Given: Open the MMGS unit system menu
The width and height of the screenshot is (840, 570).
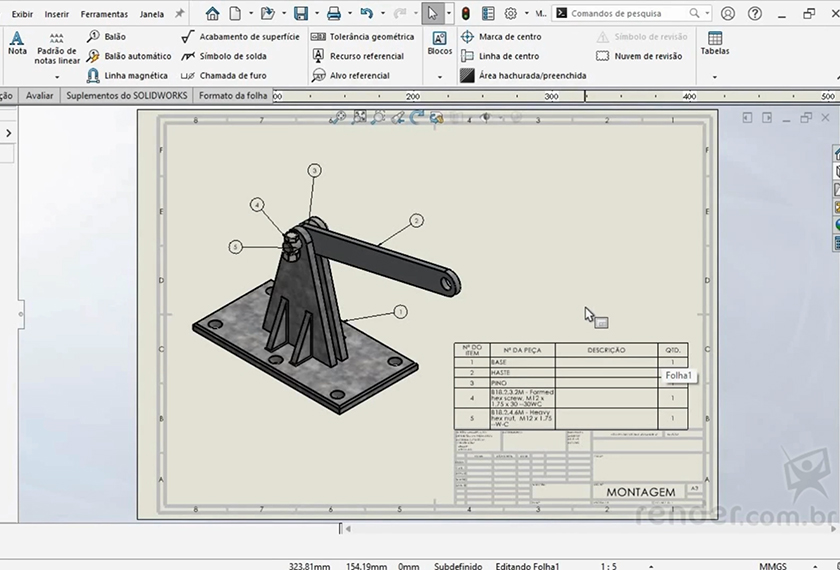Looking at the screenshot, I should [x=772, y=565].
